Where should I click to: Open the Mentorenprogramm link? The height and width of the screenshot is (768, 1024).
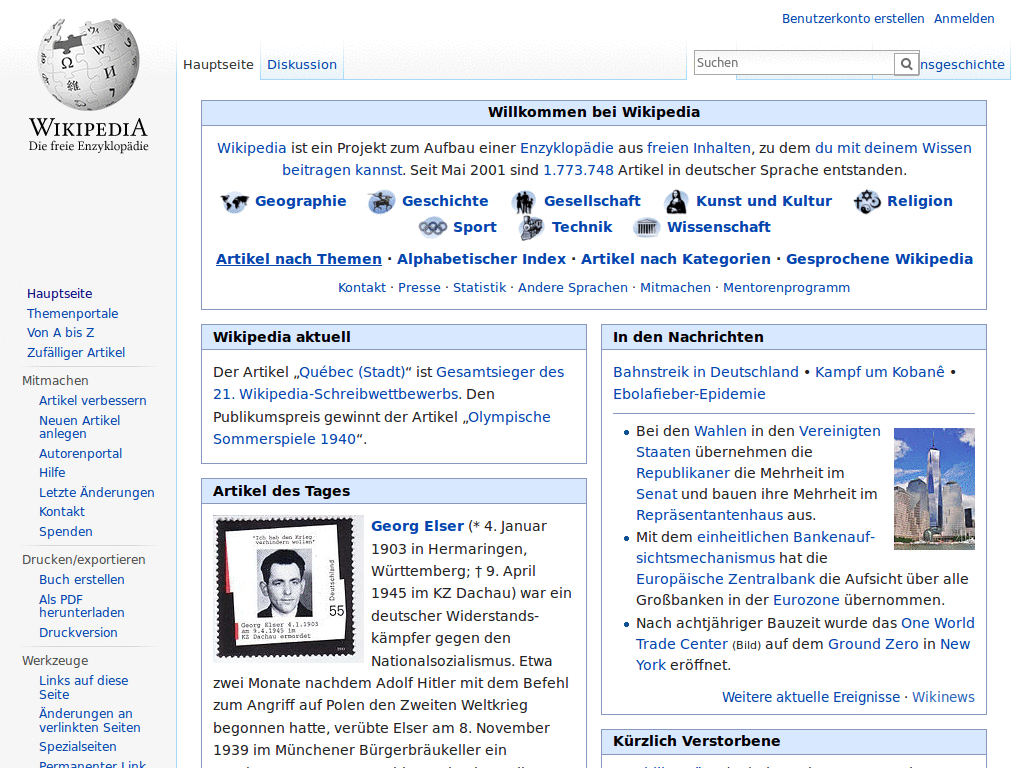[x=786, y=288]
